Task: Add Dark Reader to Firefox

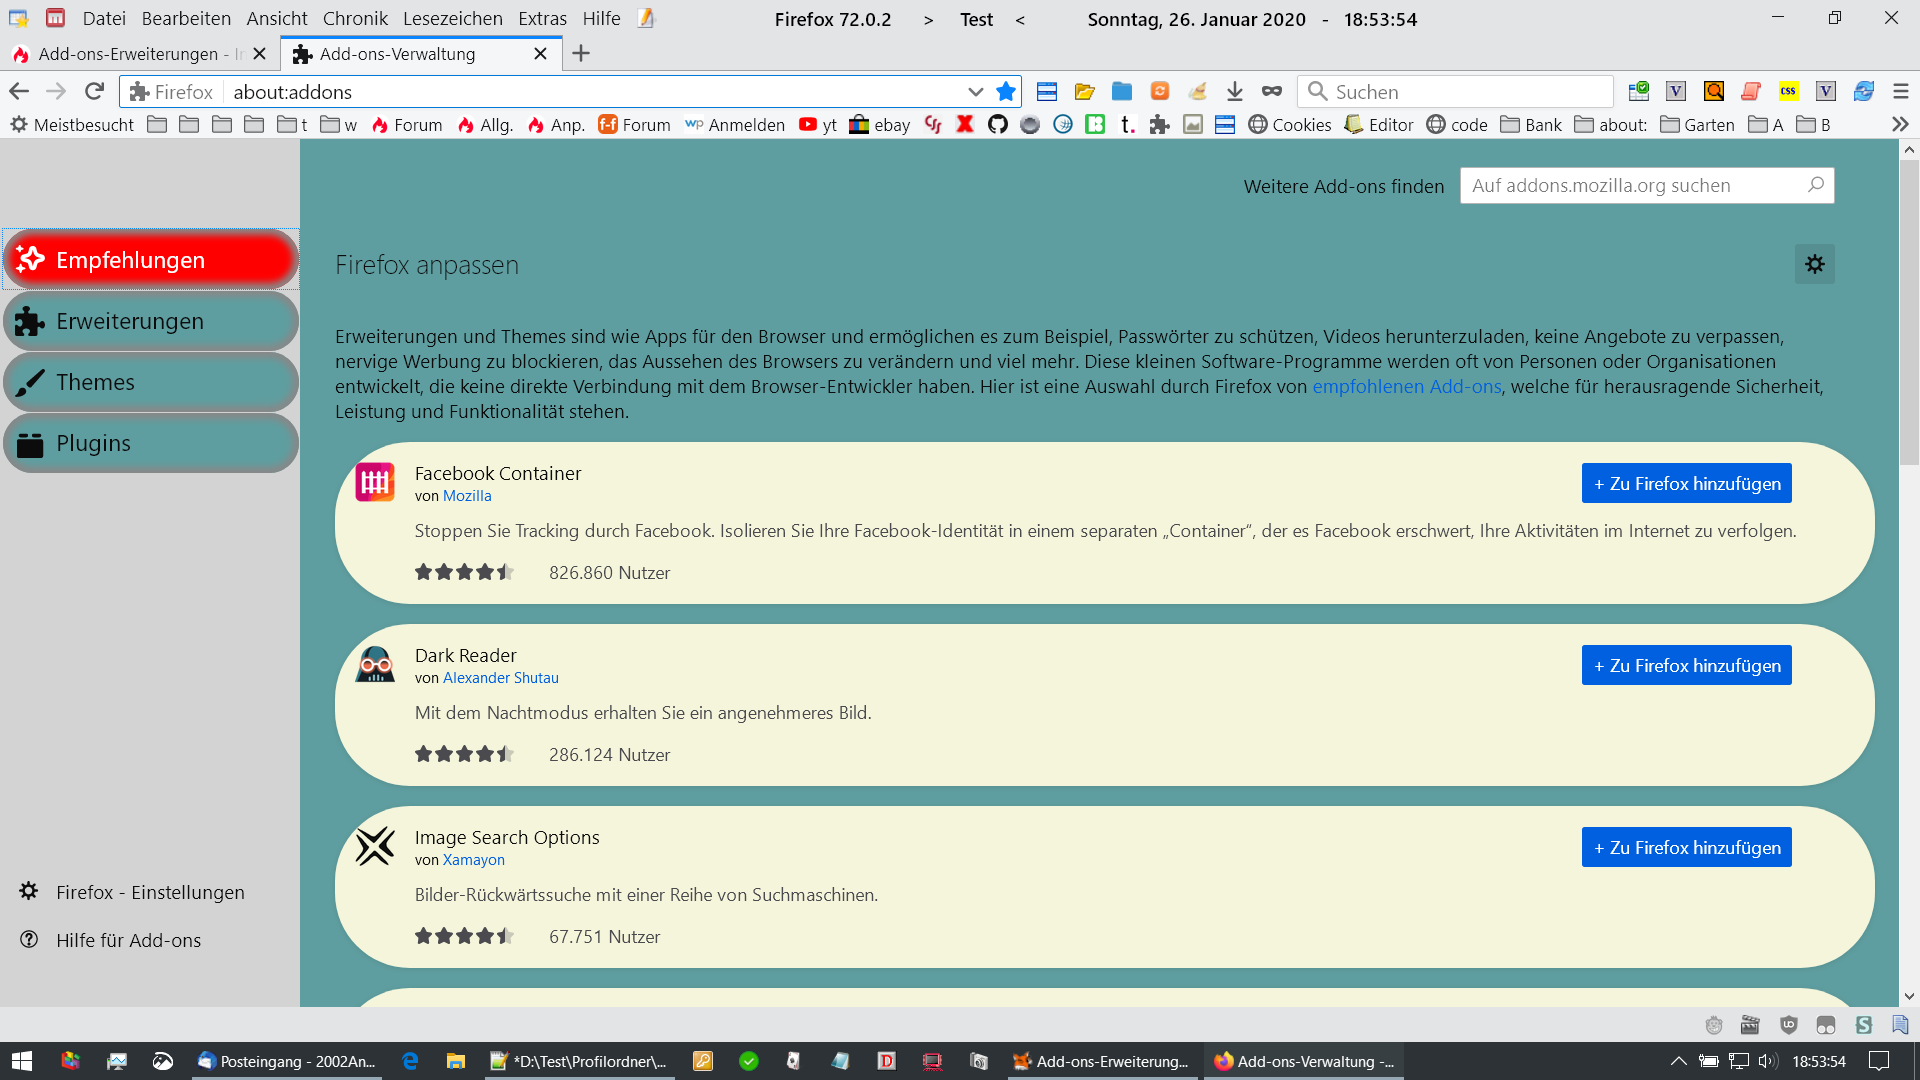Action: 1686,666
